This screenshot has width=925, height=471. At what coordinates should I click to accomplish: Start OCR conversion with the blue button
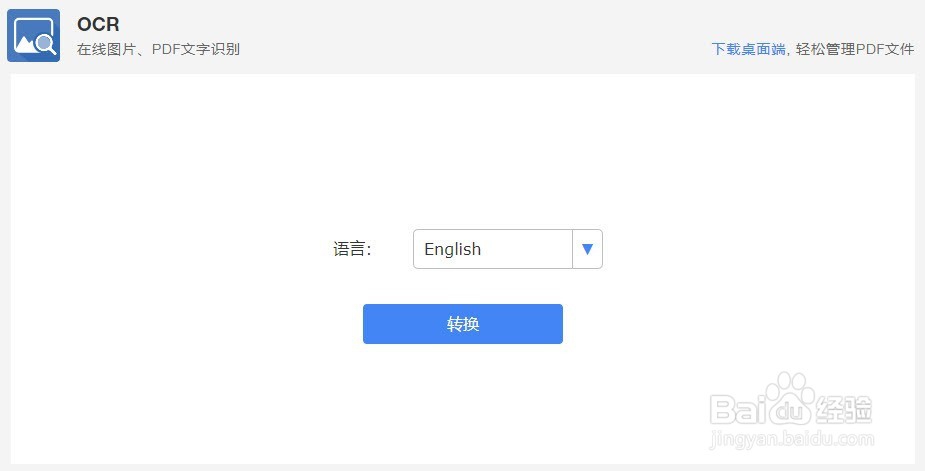point(462,324)
